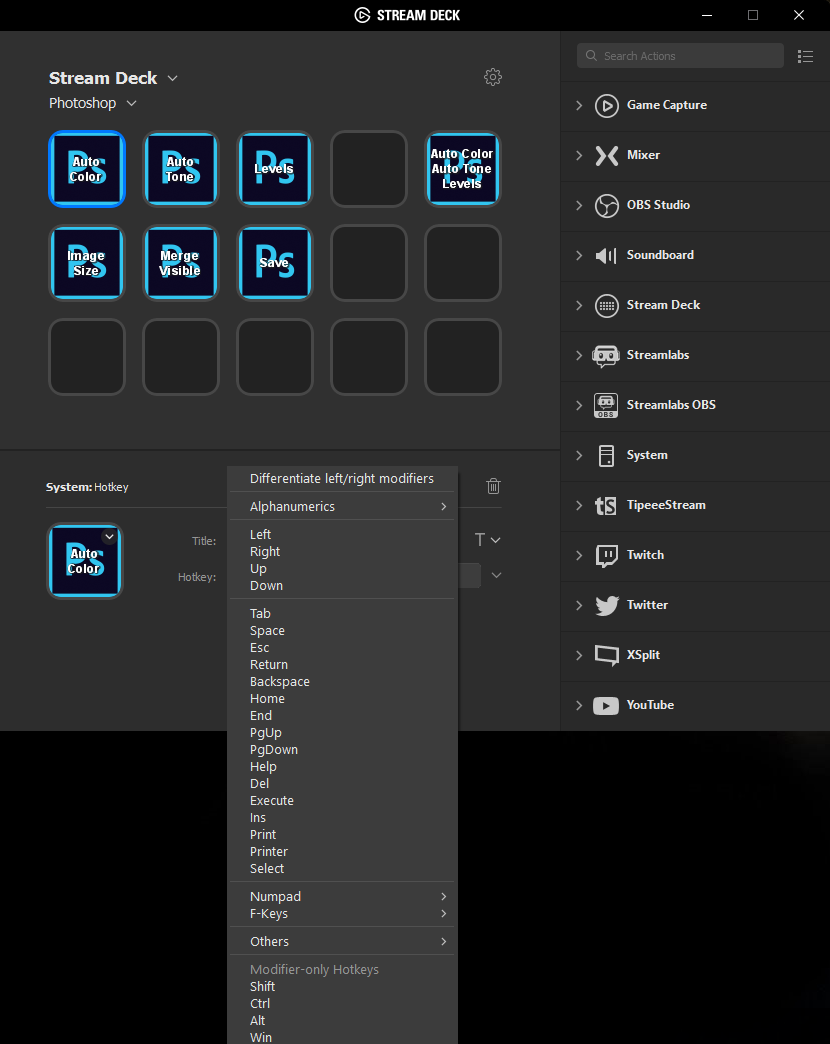The height and width of the screenshot is (1044, 830).
Task: Click the Soundboard speaker icon
Action: (606, 255)
